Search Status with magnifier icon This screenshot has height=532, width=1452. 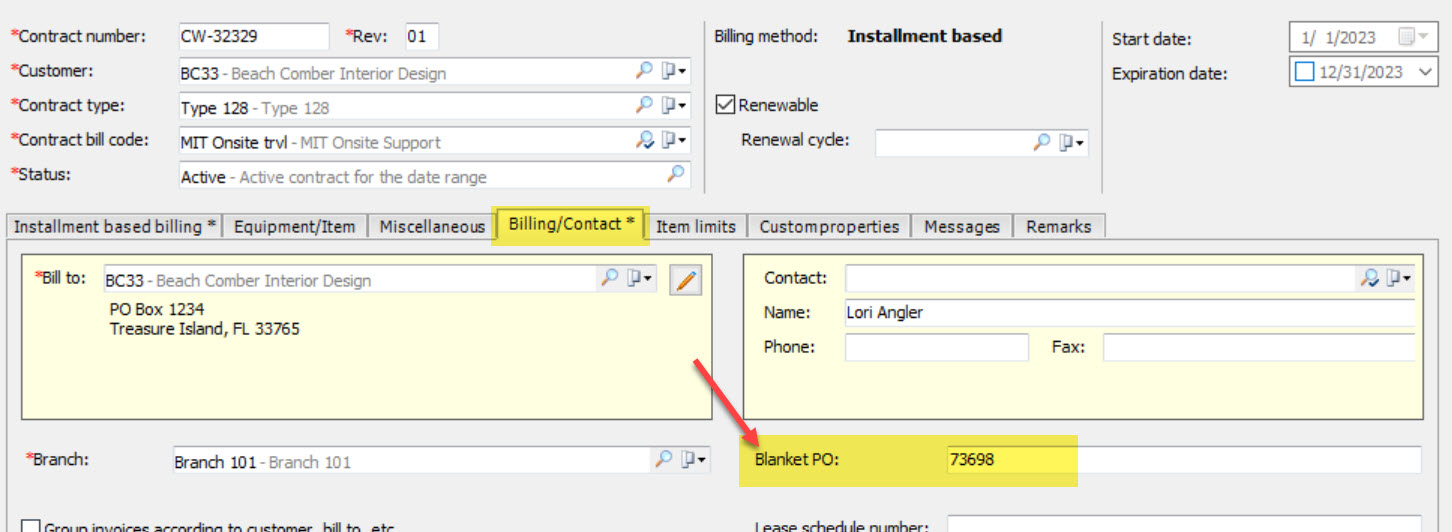coord(677,174)
